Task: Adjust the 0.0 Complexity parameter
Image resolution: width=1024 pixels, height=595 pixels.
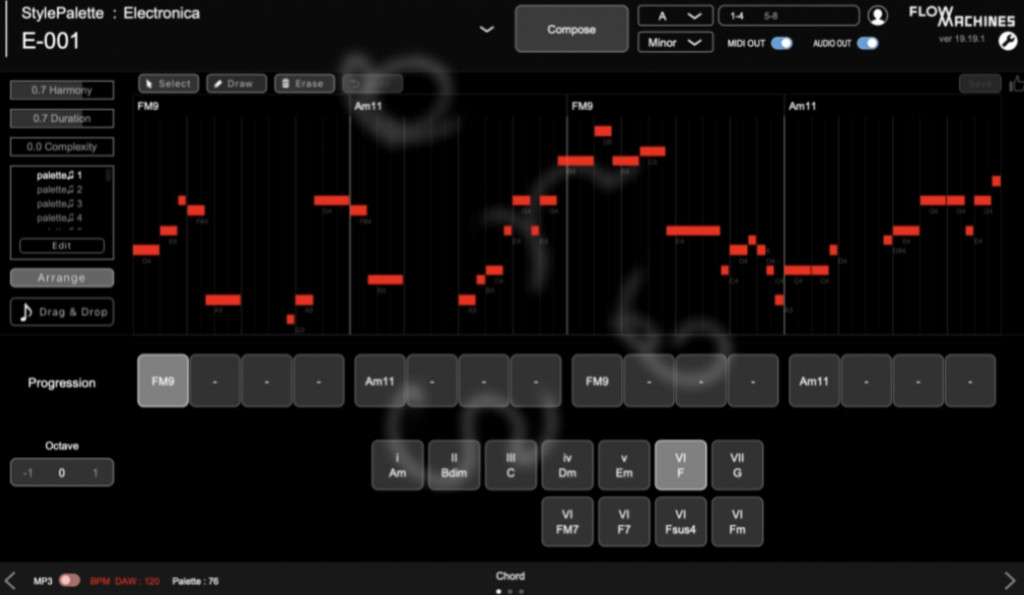Action: (62, 146)
